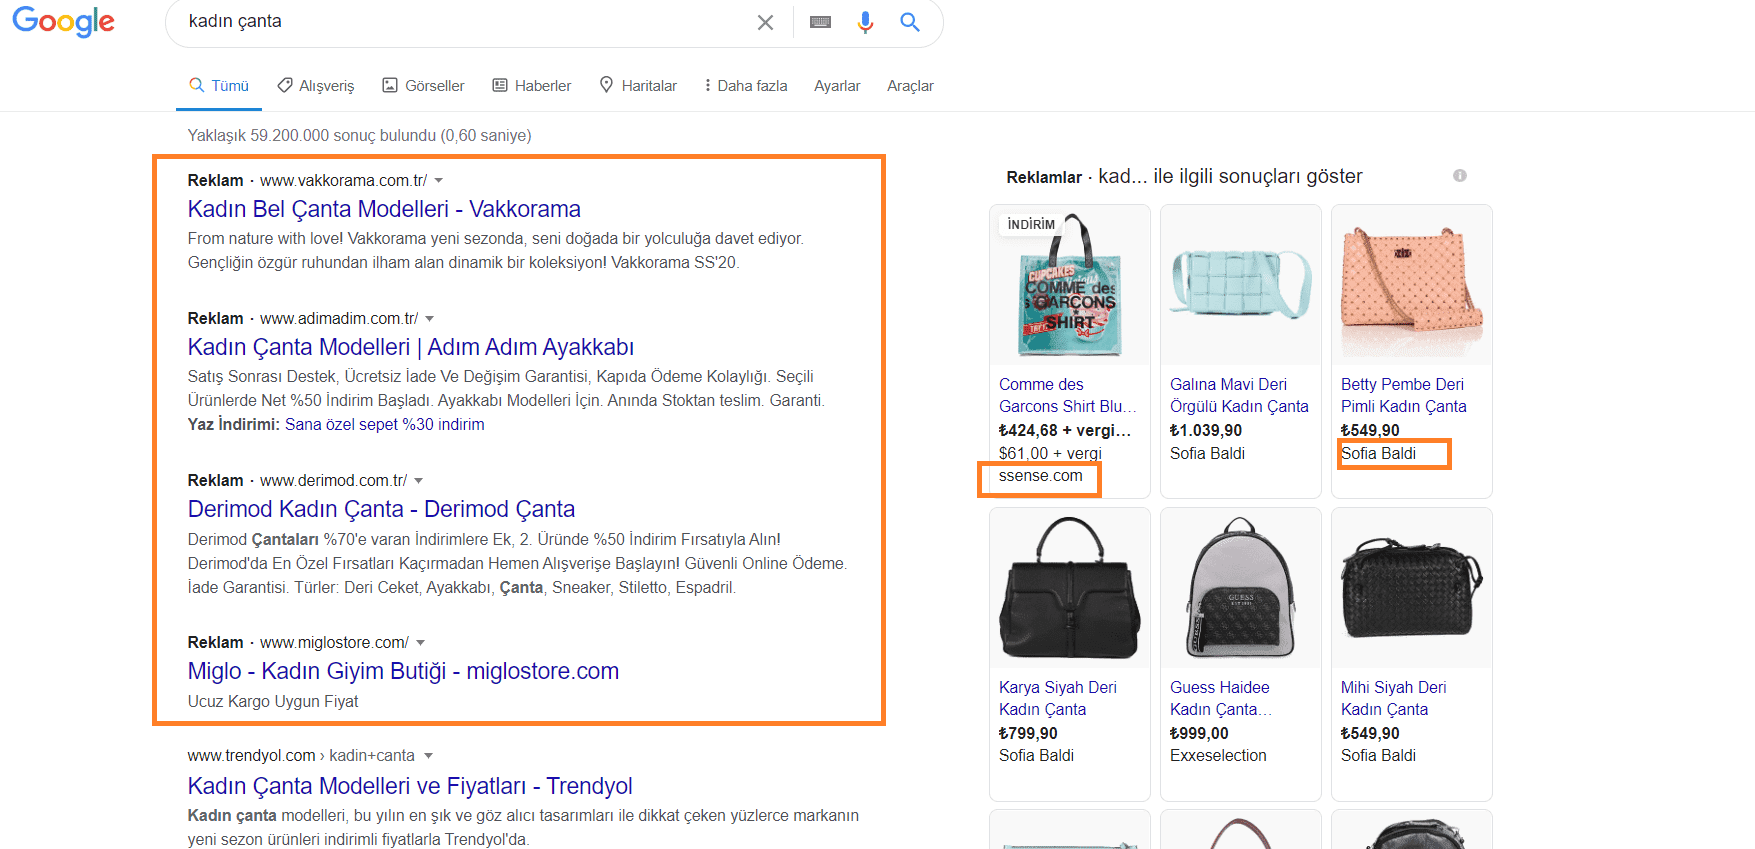Expand the vakkorama.com.tr ad dropdown arrow
This screenshot has height=849, width=1755.
(x=439, y=181)
